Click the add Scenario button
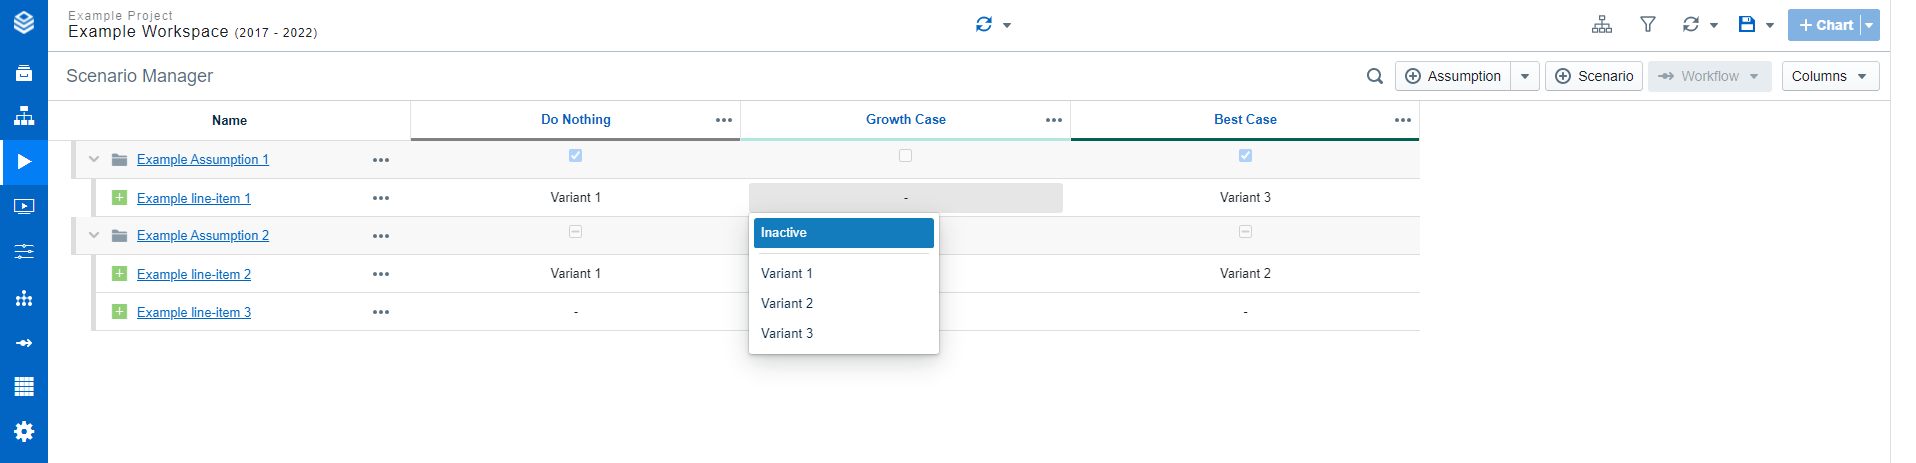Viewport: 1916px width, 463px height. [1593, 76]
